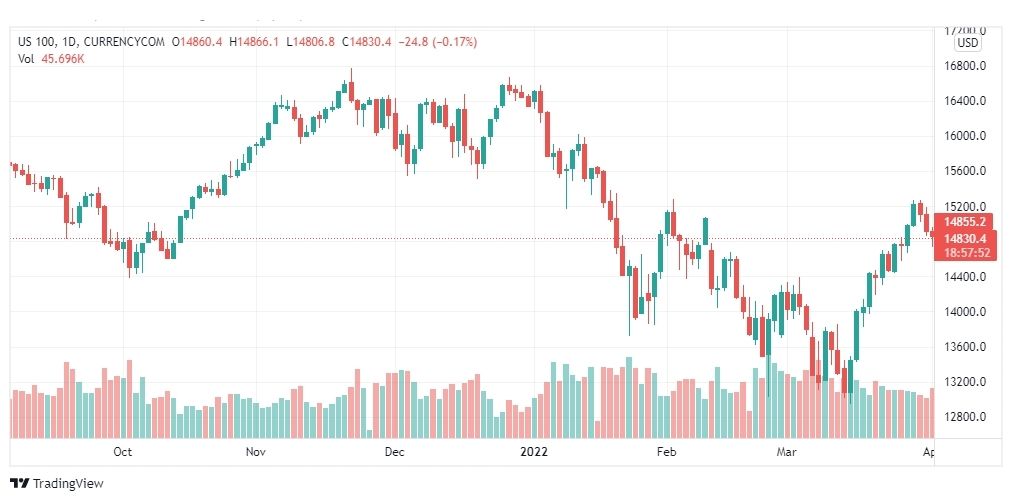Click the 14855.2 price tag

(x=964, y=222)
